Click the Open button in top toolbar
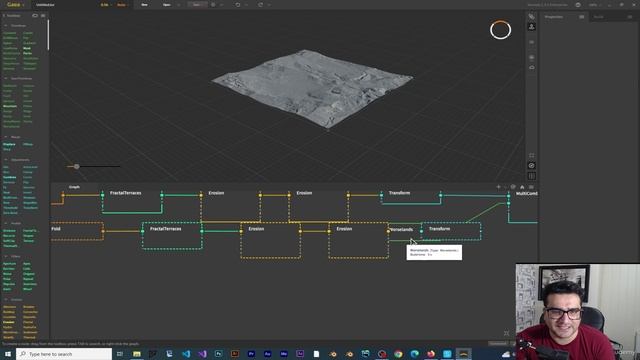 pos(167,5)
